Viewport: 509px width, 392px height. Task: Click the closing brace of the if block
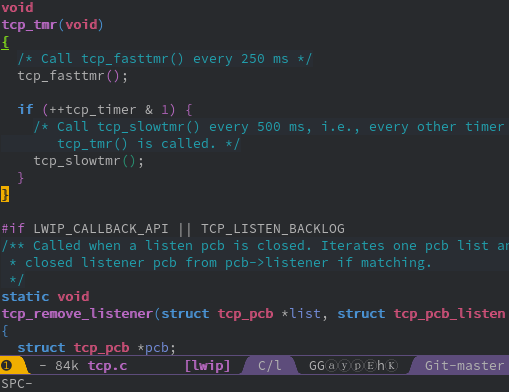(21, 178)
